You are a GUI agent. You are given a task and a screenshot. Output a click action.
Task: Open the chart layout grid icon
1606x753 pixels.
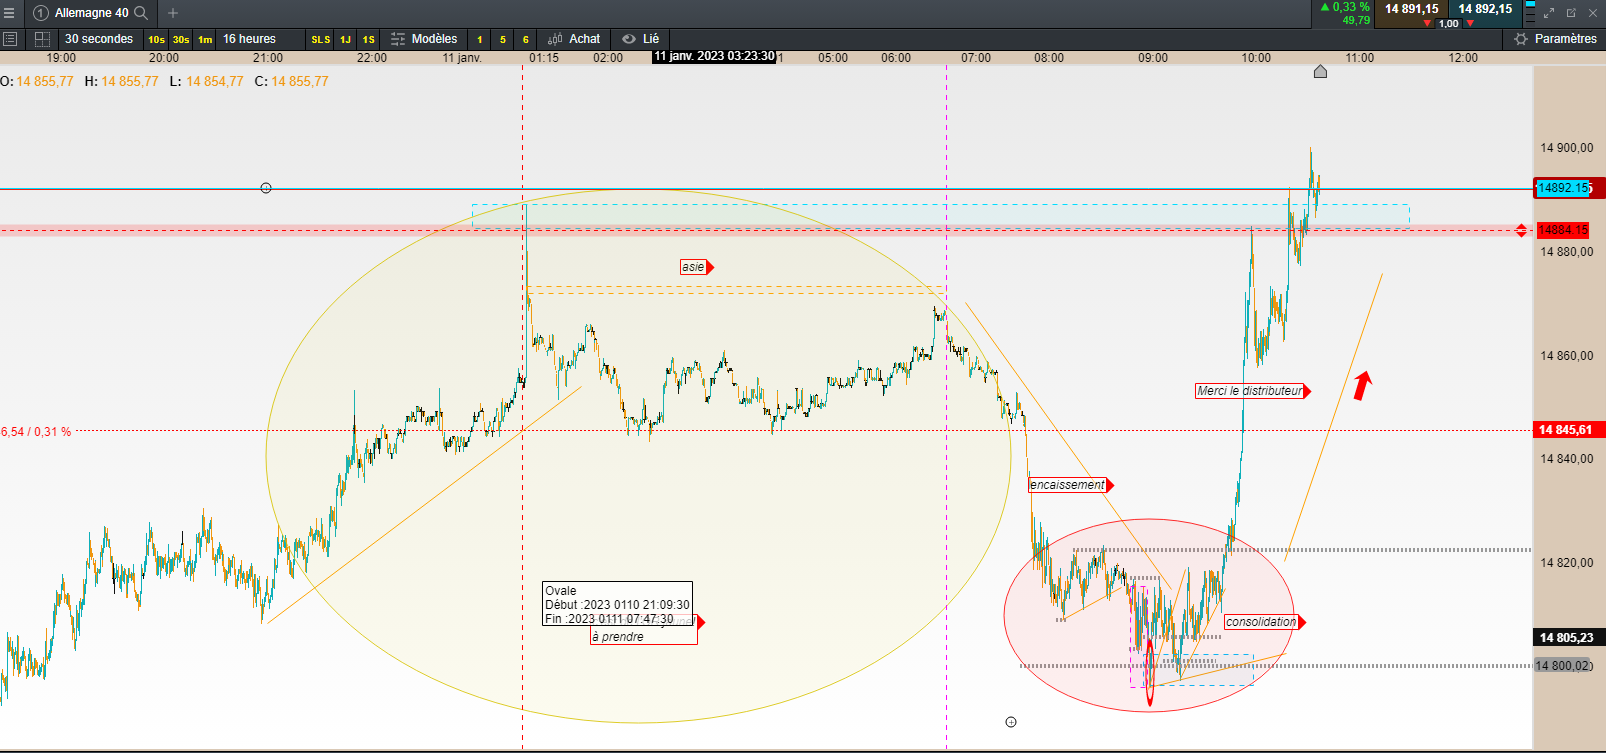[42, 39]
